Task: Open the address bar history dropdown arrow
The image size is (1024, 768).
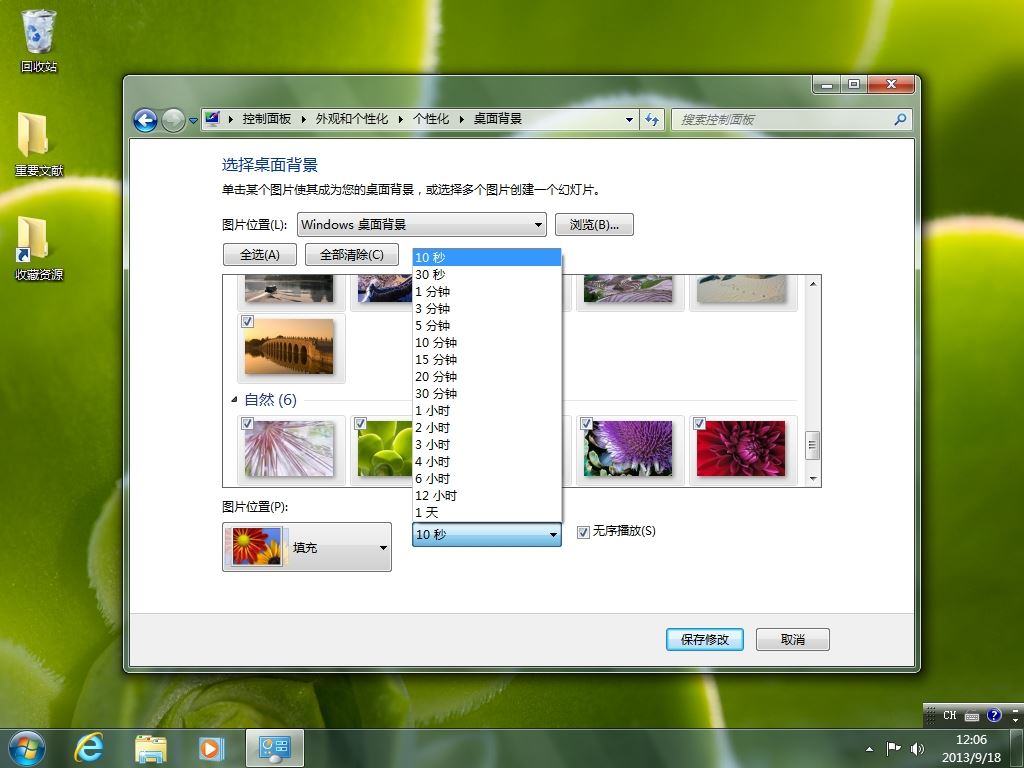Action: coord(629,120)
